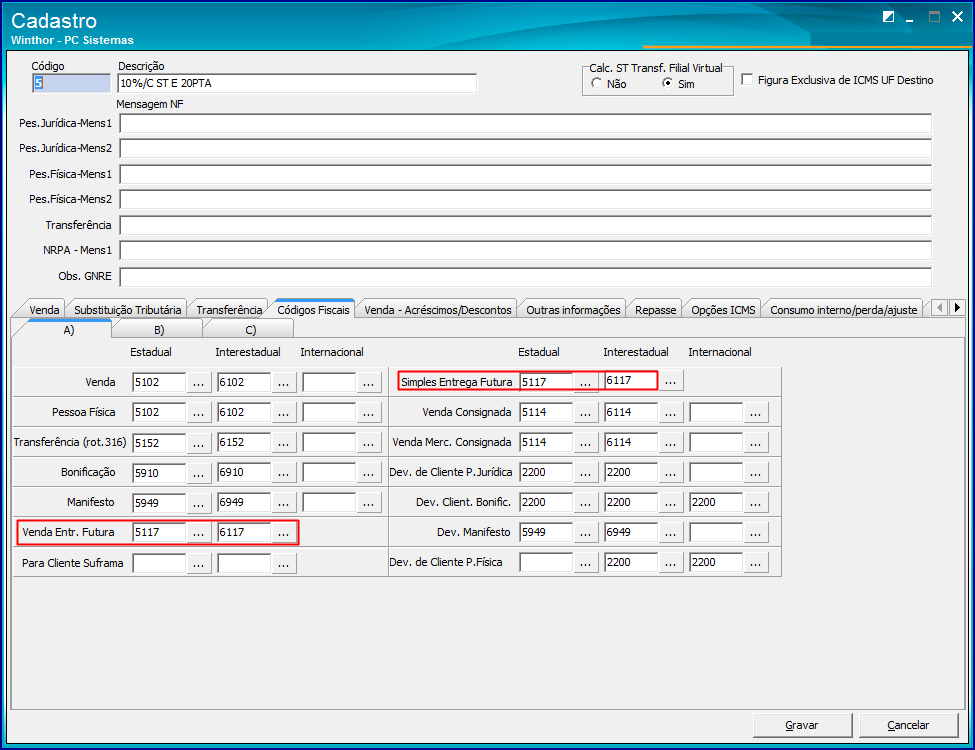Open lookup for Venda Interestadual code
Viewport: 975px width, 750px height.
click(x=284, y=382)
